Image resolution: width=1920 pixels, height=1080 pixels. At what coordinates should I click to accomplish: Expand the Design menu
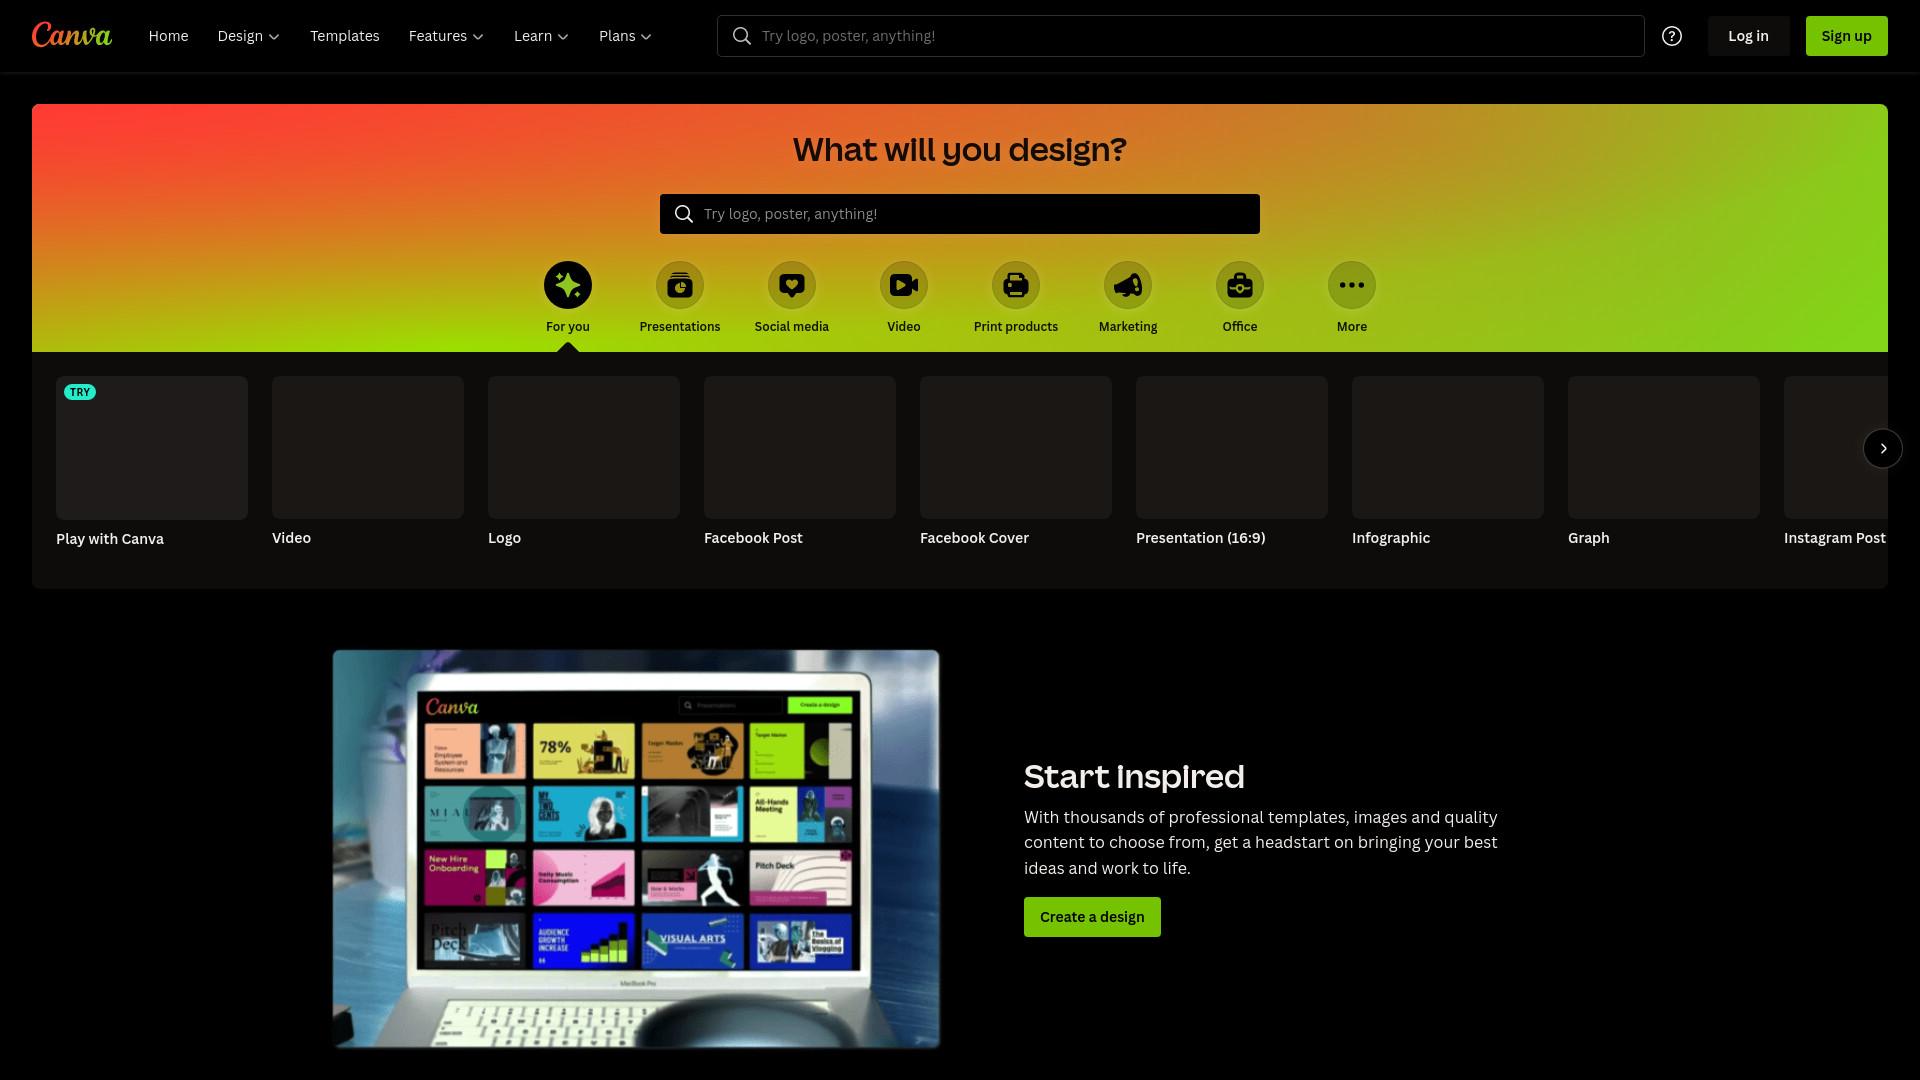coord(249,36)
